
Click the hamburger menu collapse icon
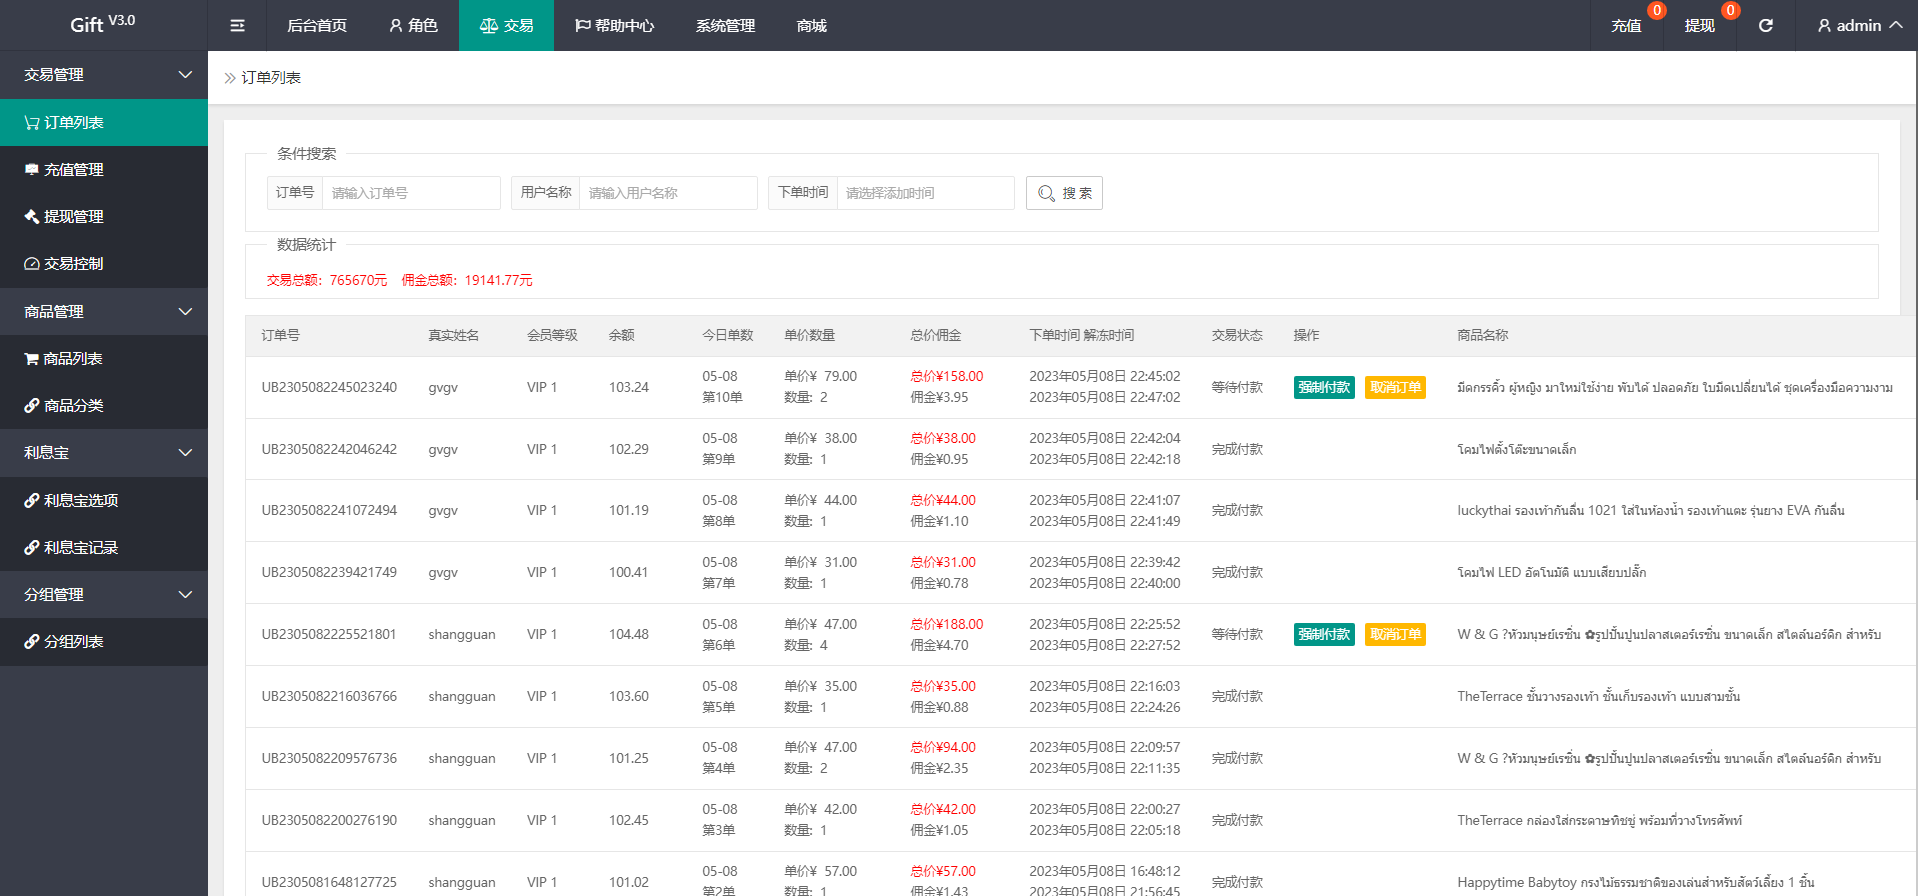[x=237, y=25]
